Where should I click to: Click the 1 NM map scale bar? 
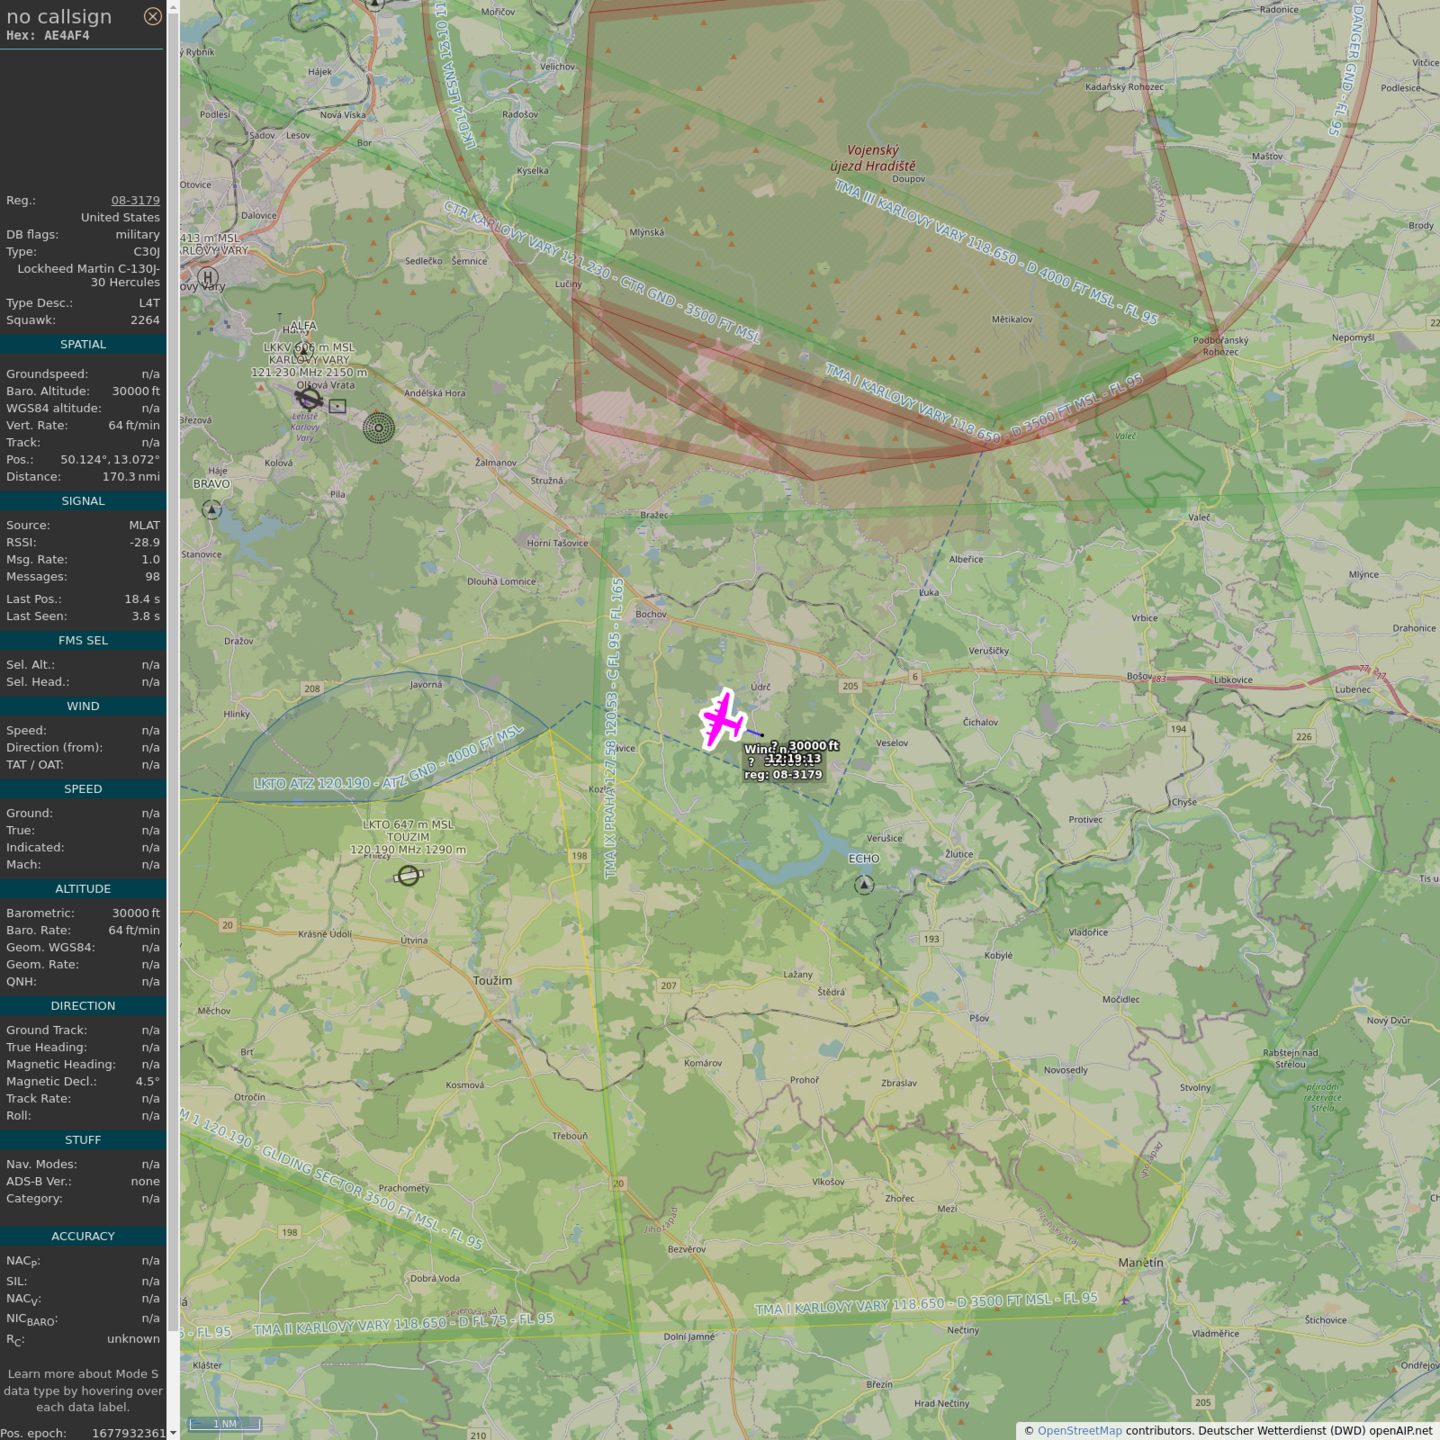point(225,1424)
